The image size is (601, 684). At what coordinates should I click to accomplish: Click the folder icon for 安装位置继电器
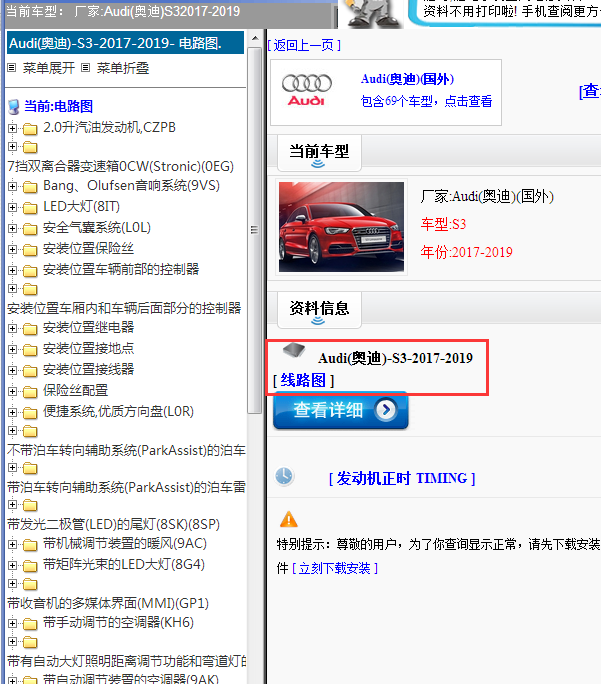coord(30,328)
